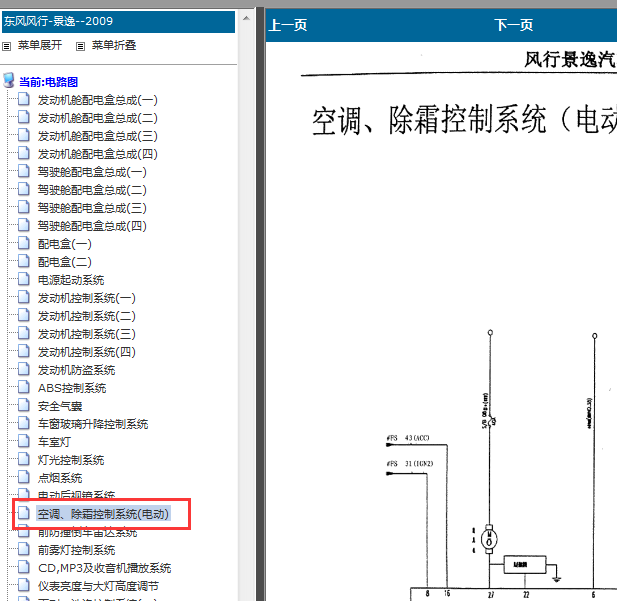Click page icon beside 驾驶舱配电盒总成(一)
This screenshot has width=617, height=601.
pos(24,171)
